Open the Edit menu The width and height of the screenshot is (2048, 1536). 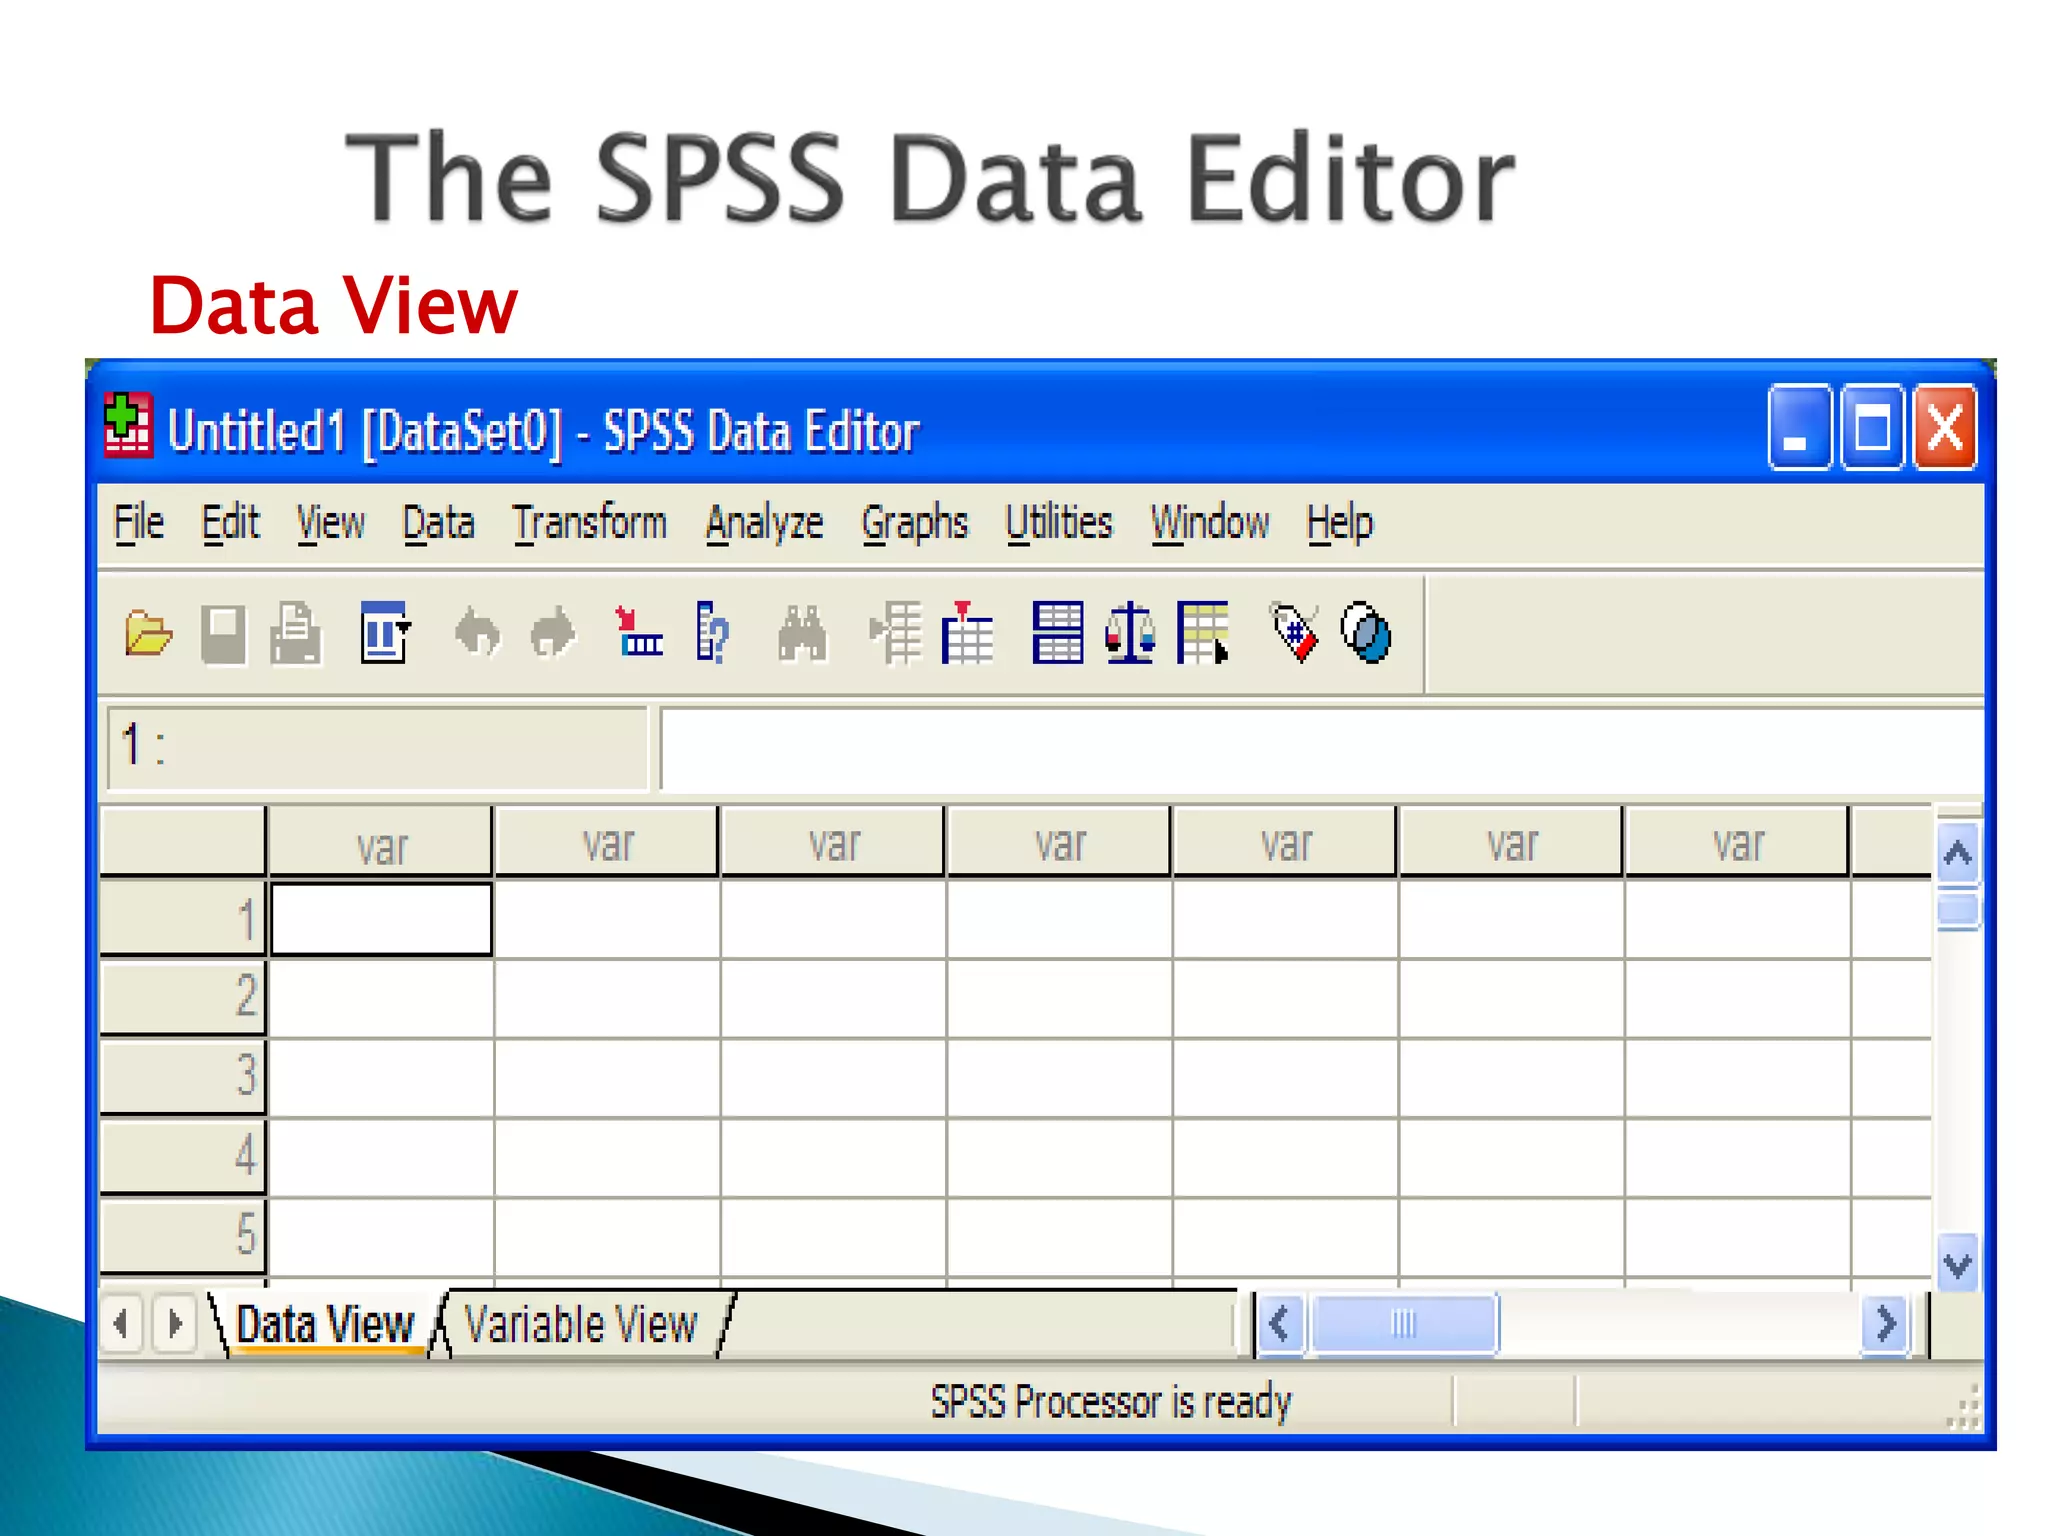coord(230,523)
